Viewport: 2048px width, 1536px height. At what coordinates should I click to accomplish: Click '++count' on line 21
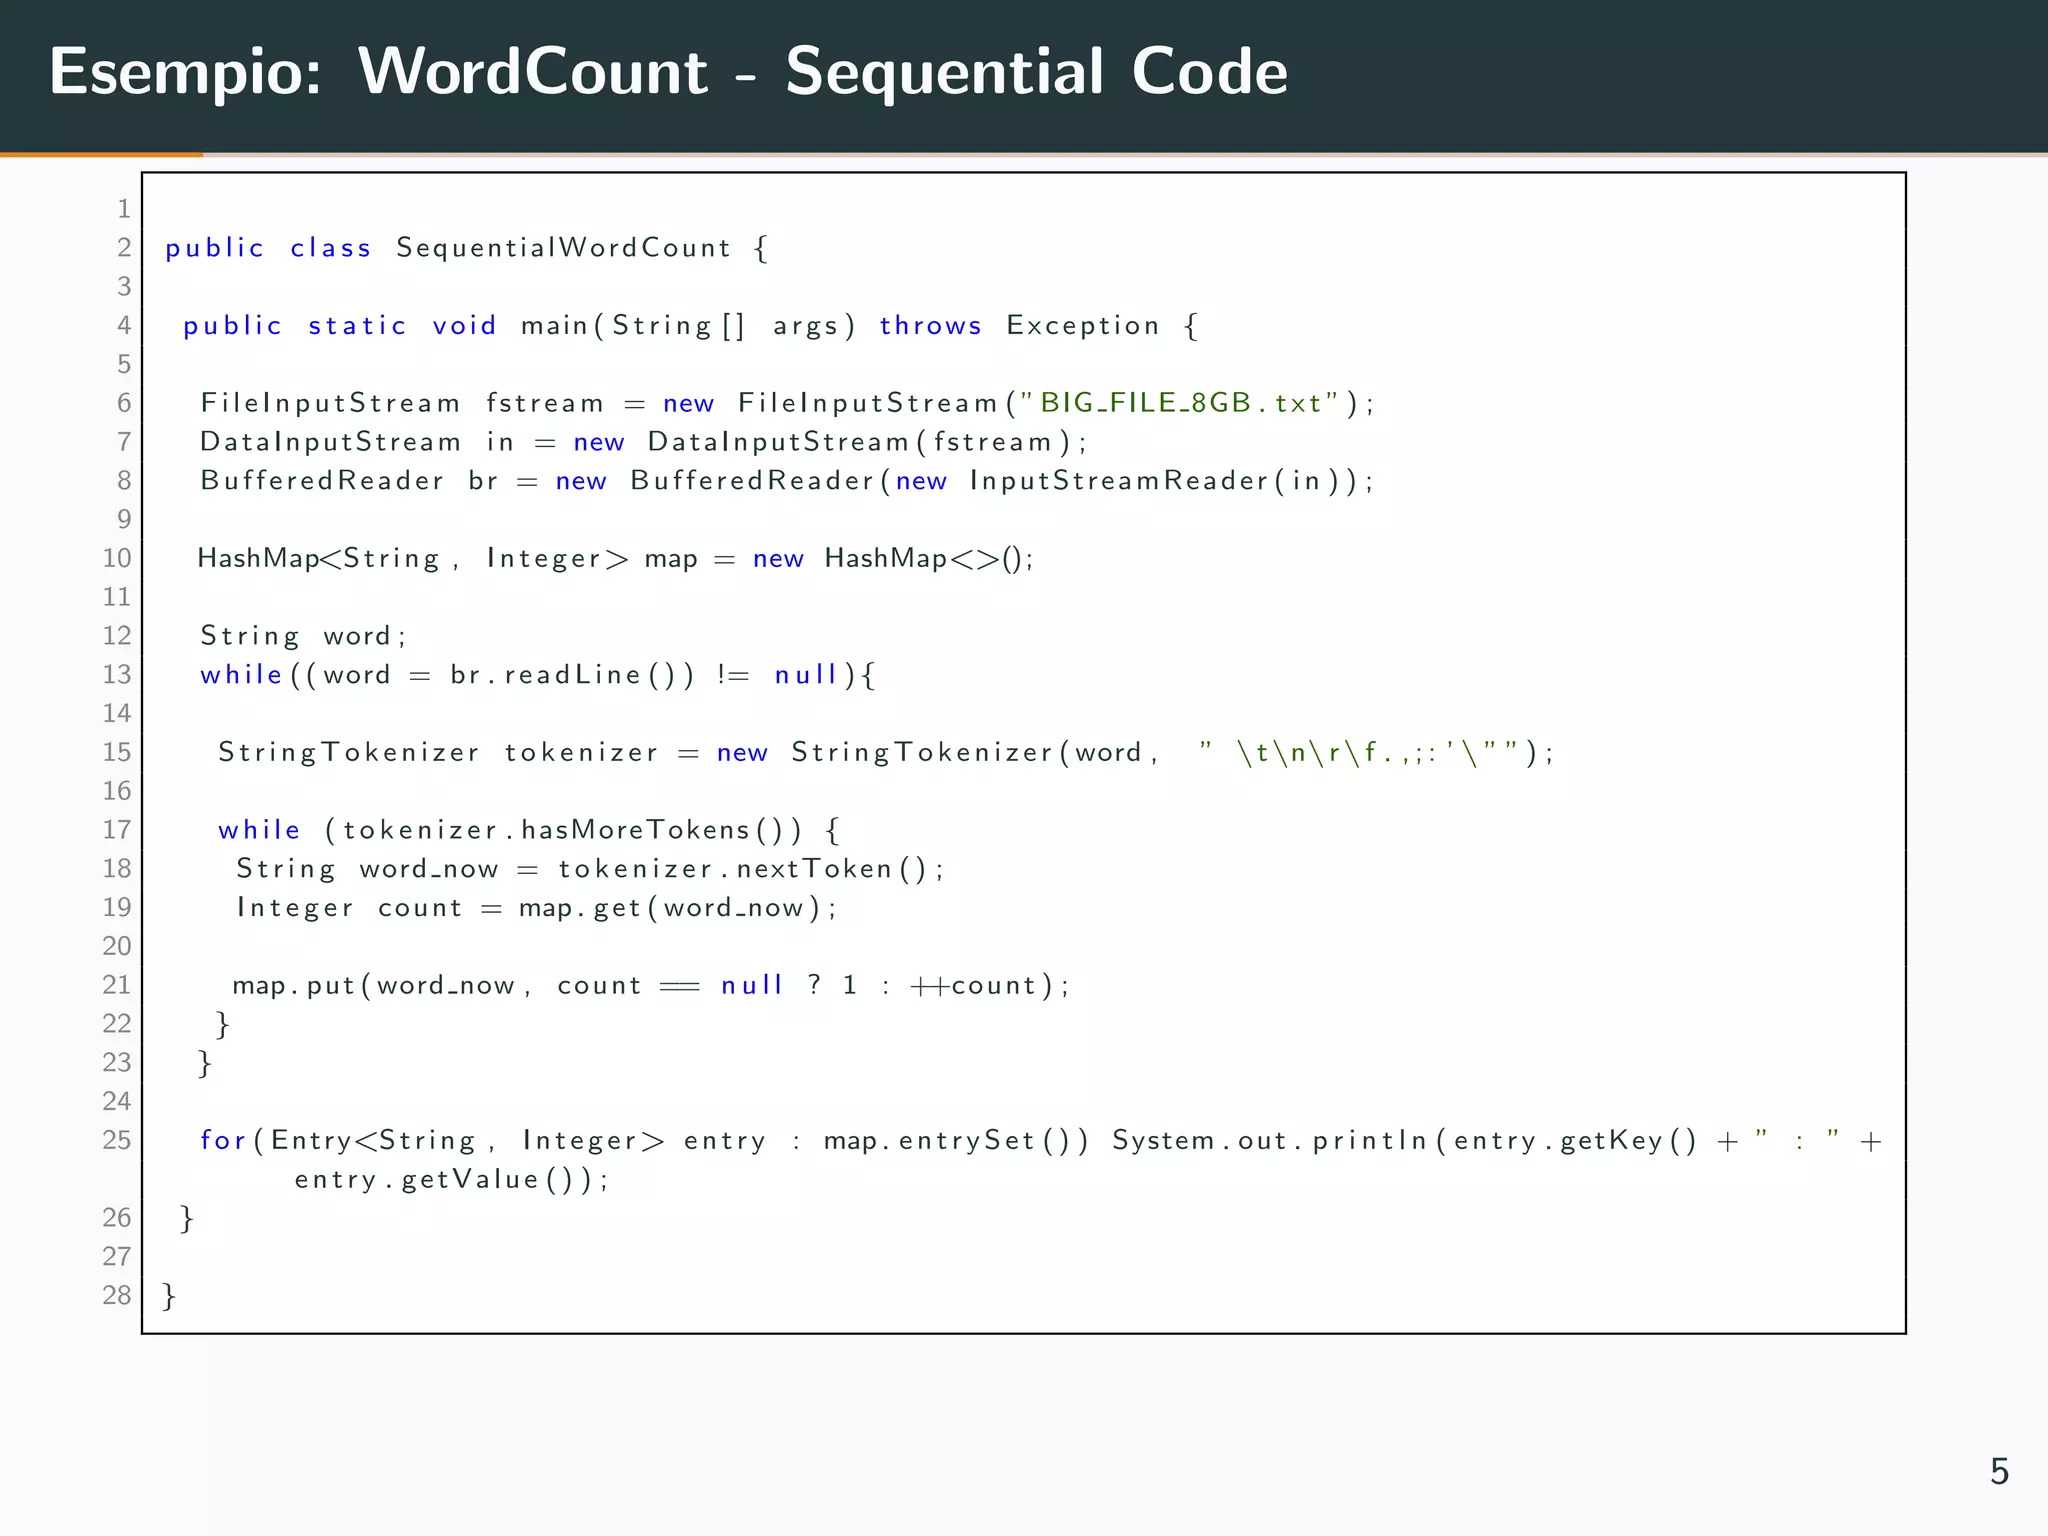[x=974, y=986]
